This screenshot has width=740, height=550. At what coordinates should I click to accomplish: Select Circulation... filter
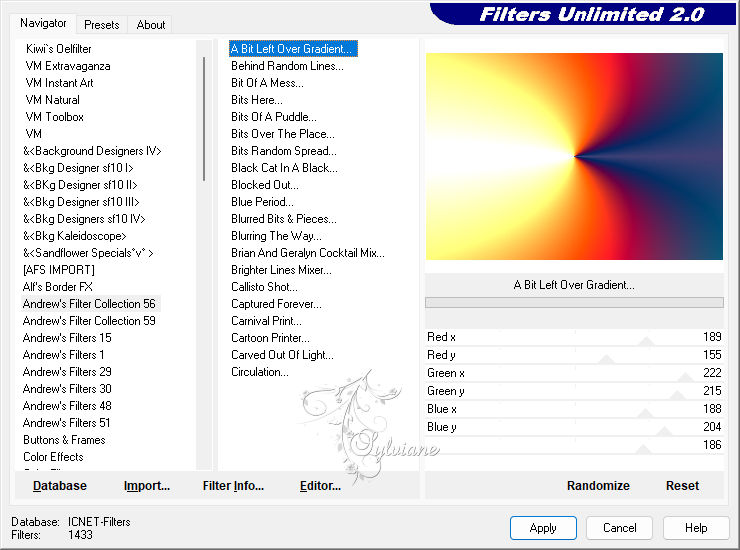click(260, 372)
